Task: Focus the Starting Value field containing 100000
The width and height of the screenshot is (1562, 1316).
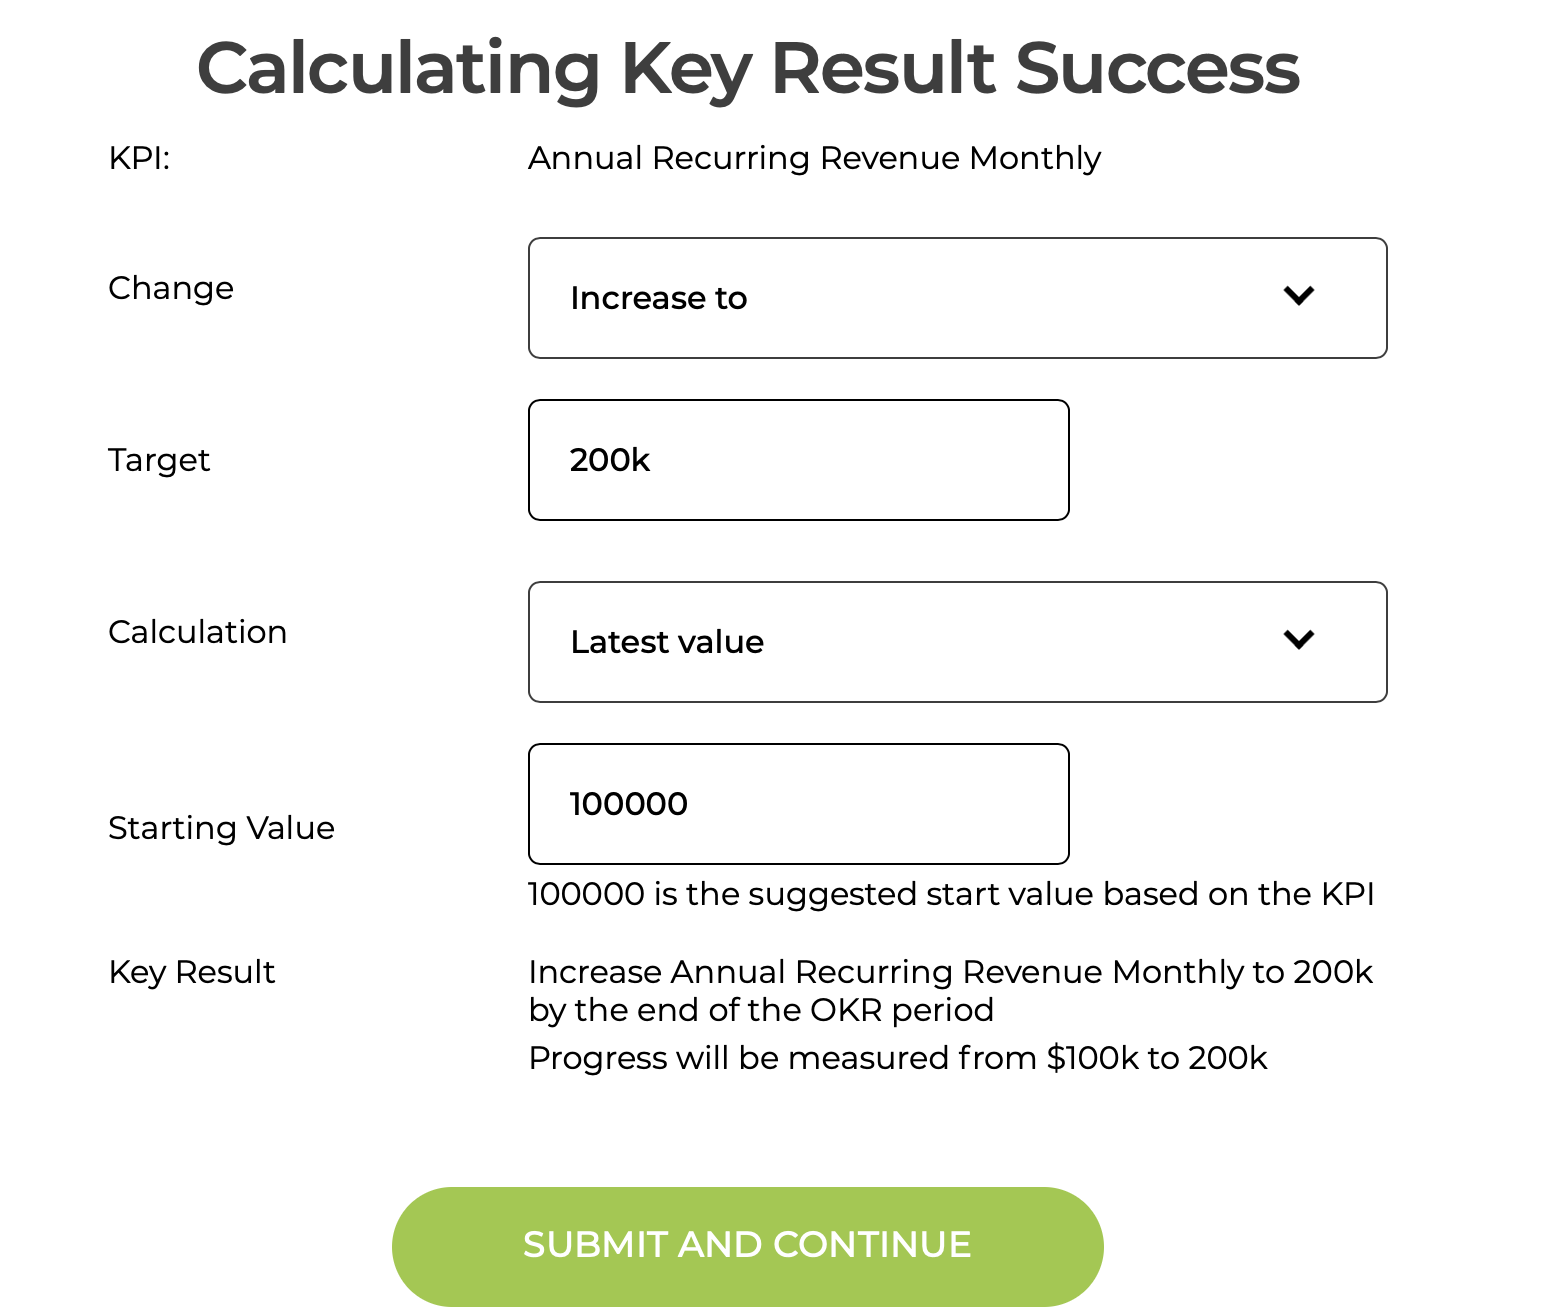Action: [x=798, y=804]
